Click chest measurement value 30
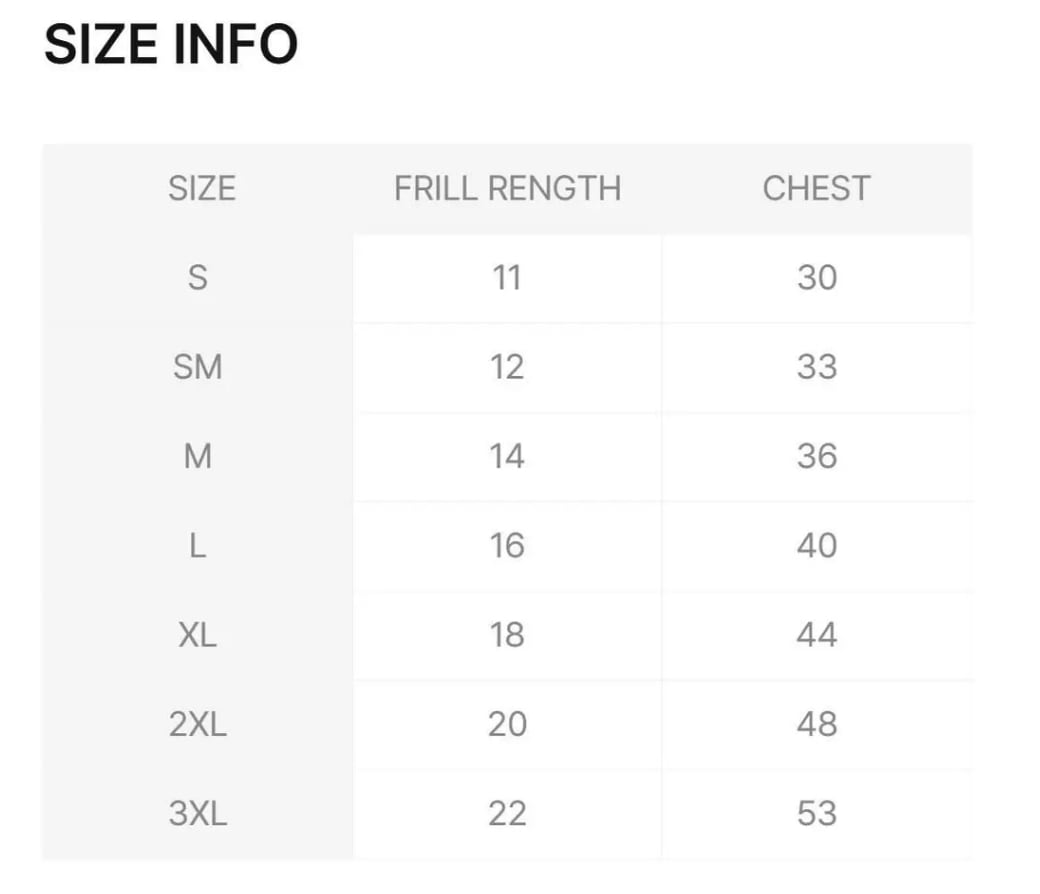 (816, 277)
